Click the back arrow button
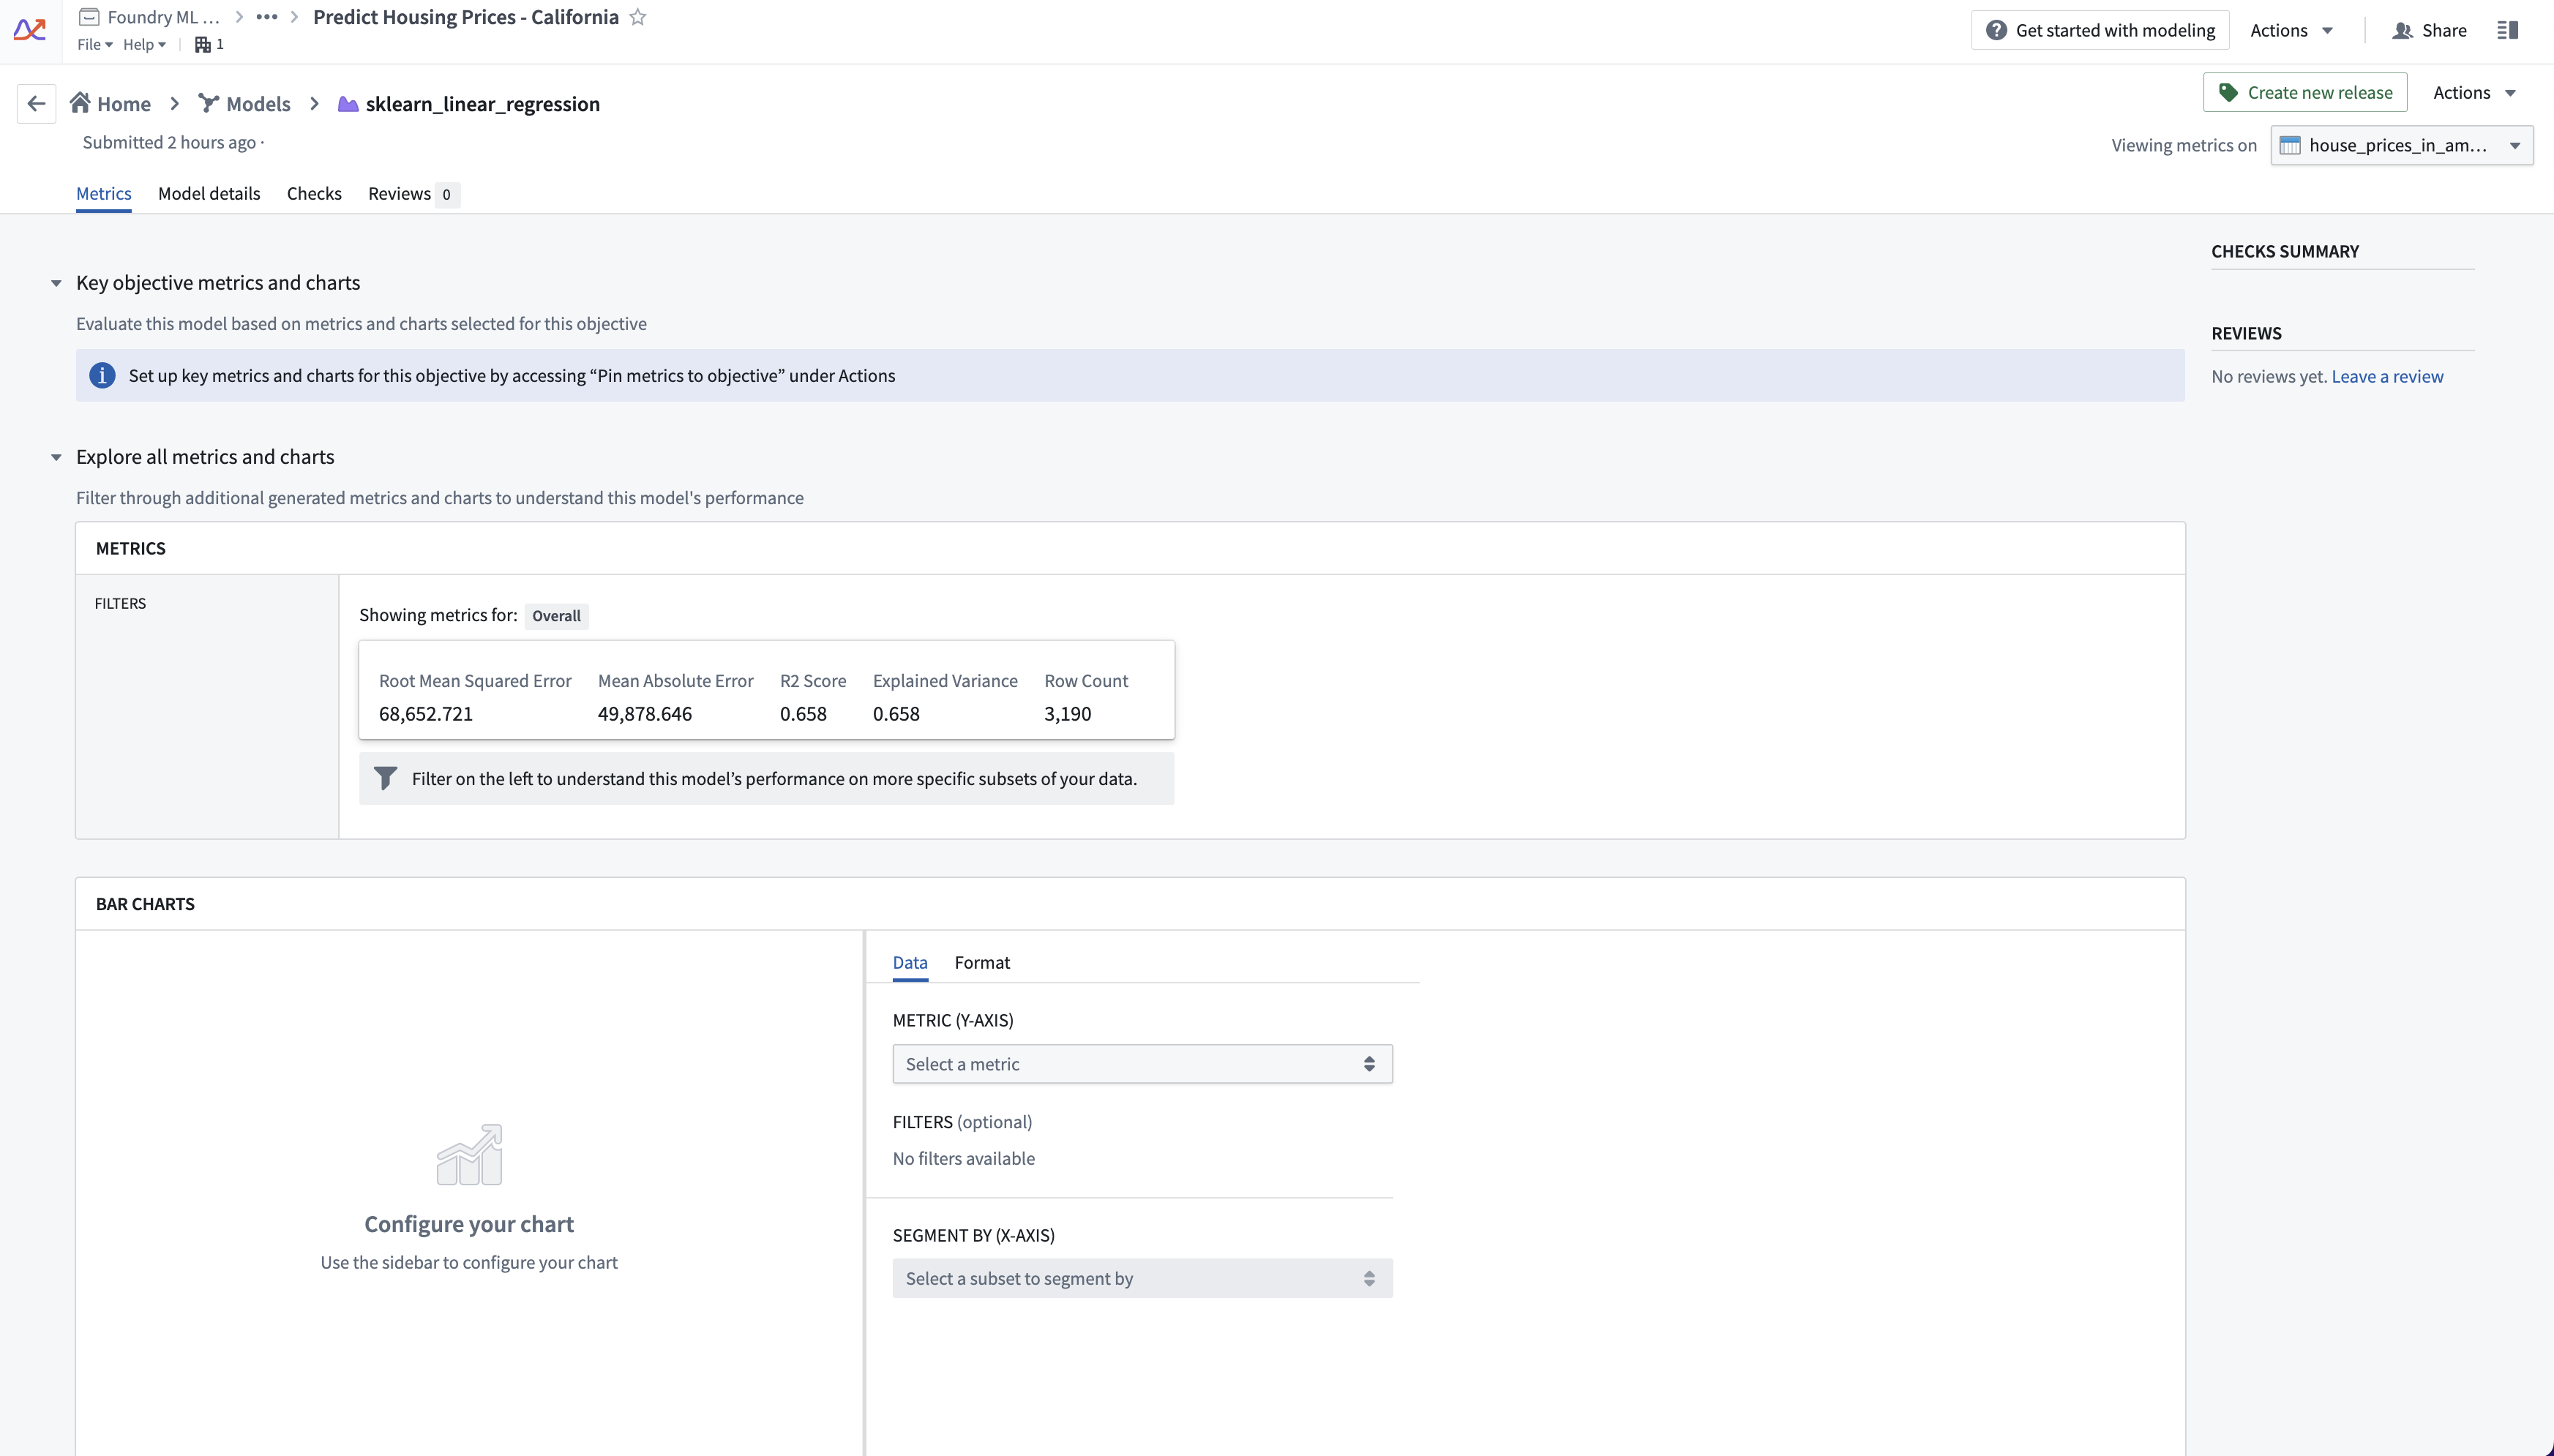This screenshot has width=2554, height=1456. coord(37,103)
